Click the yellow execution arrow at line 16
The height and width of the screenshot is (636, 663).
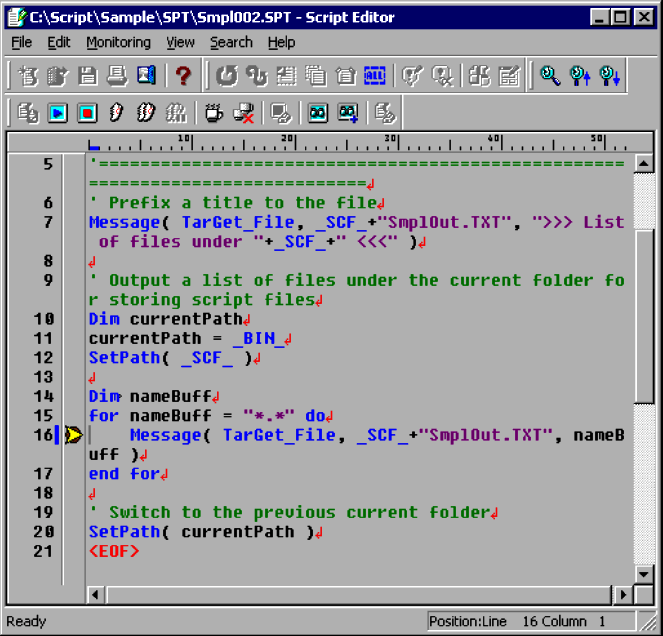pyautogui.click(x=74, y=435)
